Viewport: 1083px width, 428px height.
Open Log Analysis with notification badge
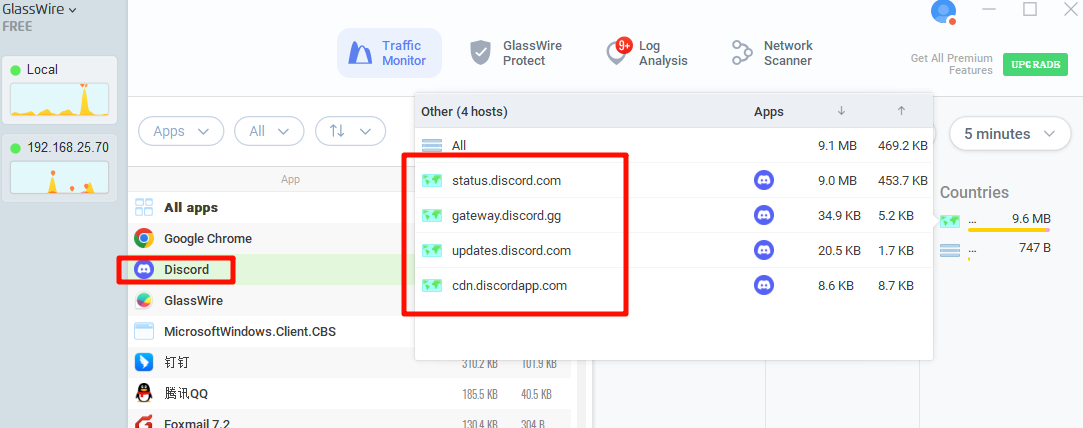pos(647,53)
